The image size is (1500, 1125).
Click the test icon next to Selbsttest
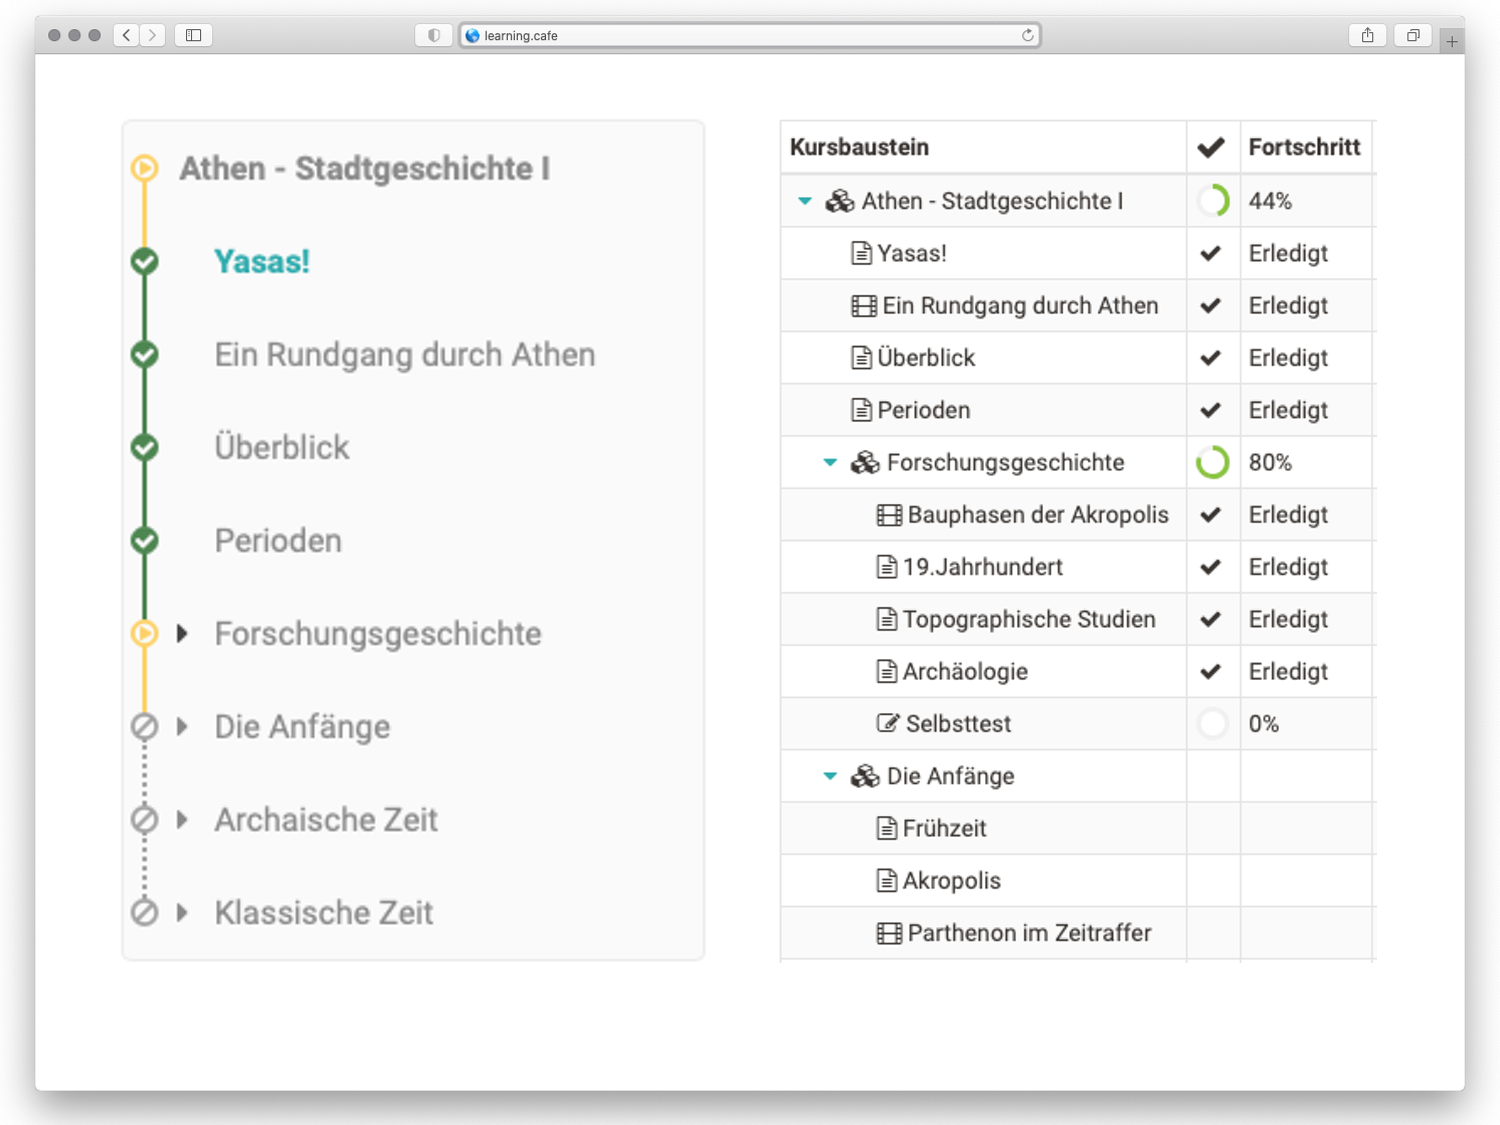(887, 723)
